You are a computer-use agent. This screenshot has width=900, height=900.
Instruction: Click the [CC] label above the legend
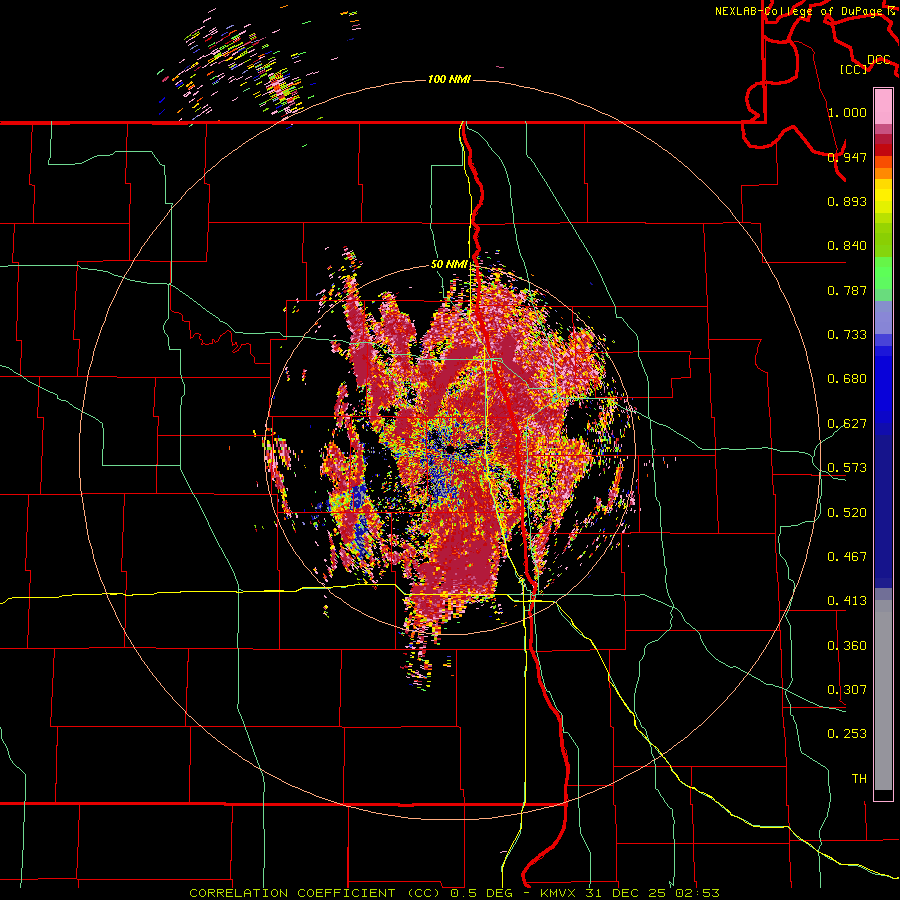854,69
